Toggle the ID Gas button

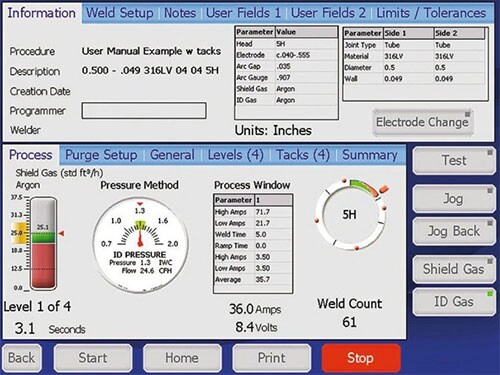click(x=454, y=302)
